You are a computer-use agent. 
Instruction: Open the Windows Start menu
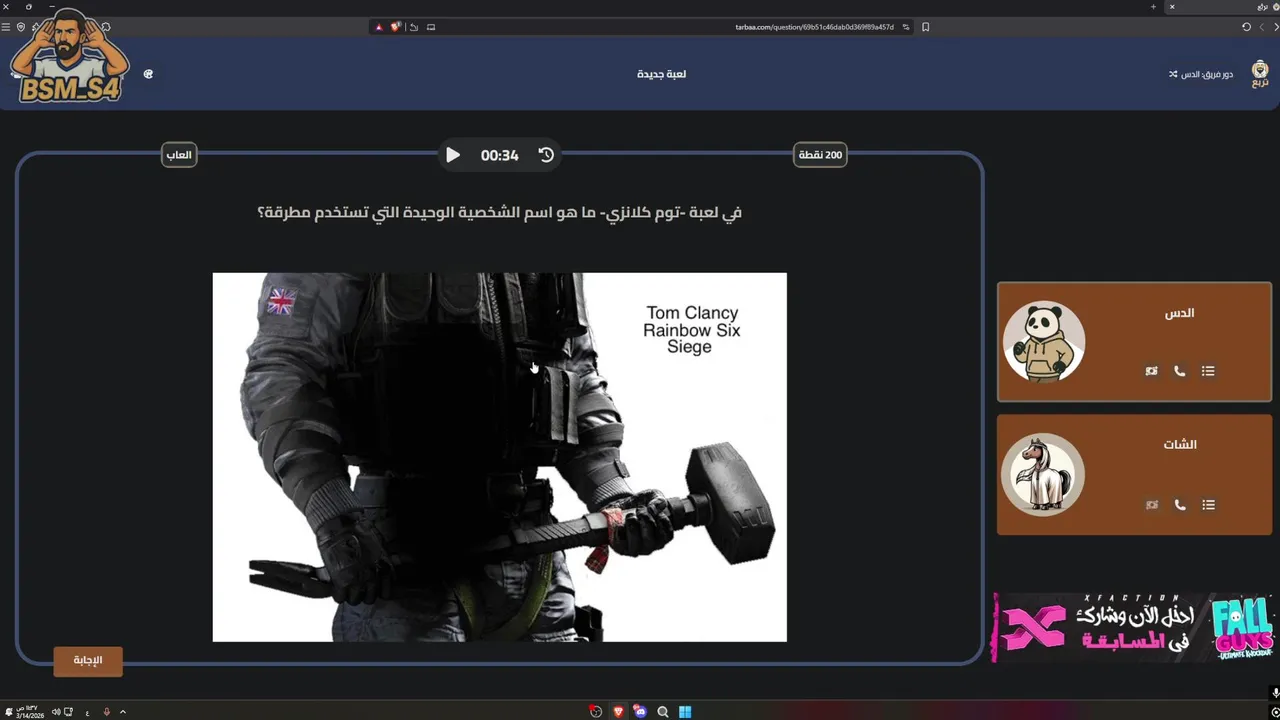685,712
